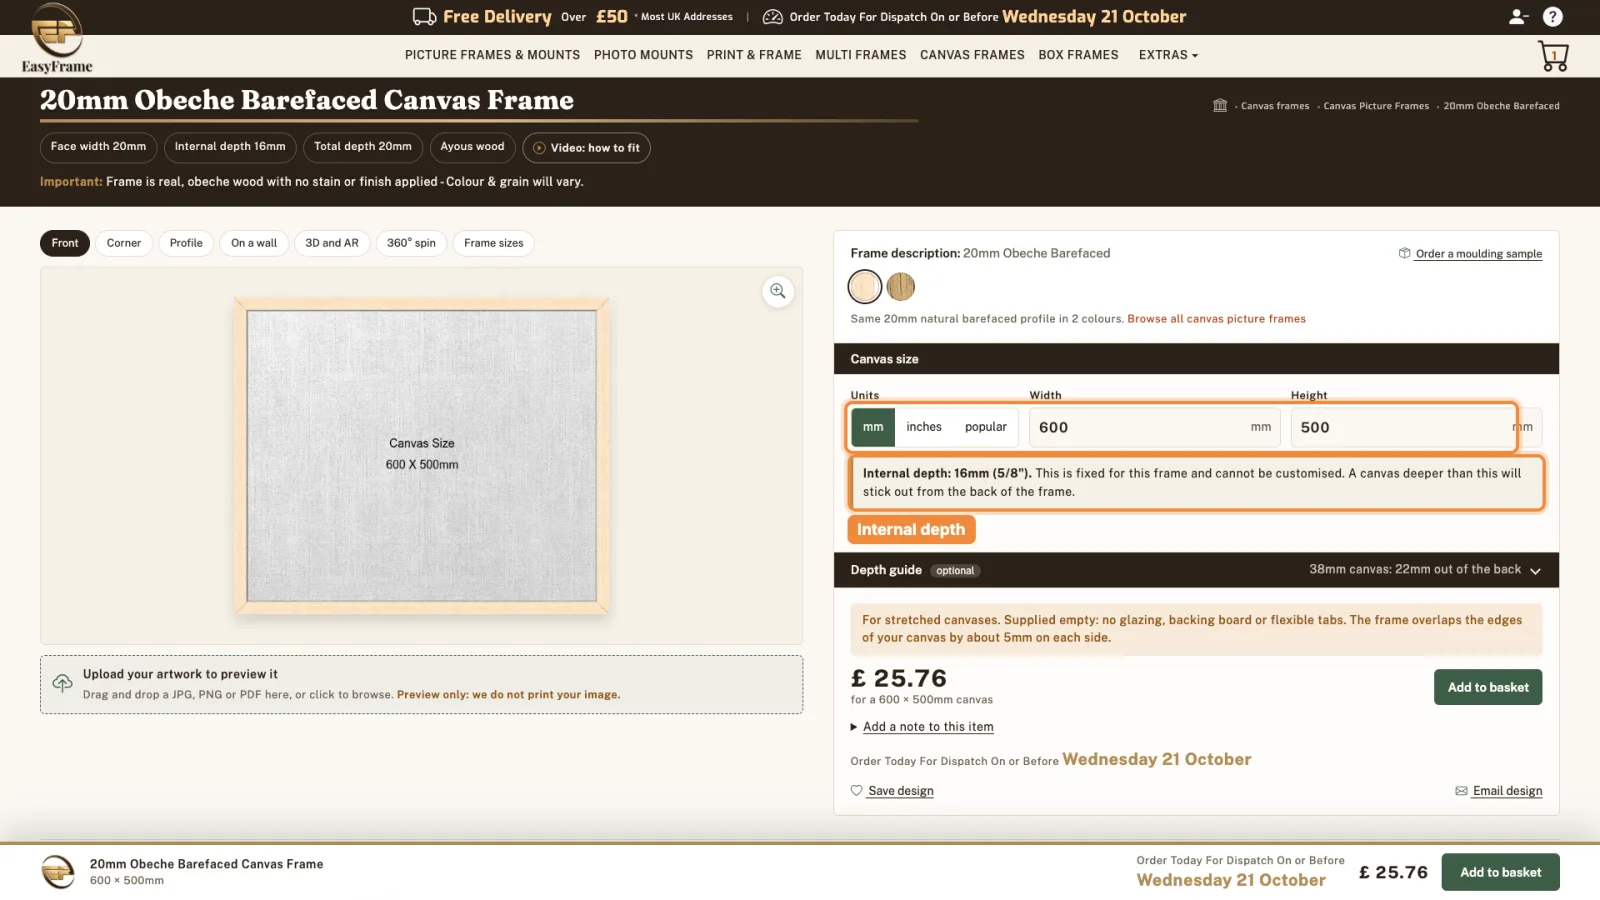1600x900 pixels.
Task: Switch to the Profile view tab
Action: [x=186, y=243]
